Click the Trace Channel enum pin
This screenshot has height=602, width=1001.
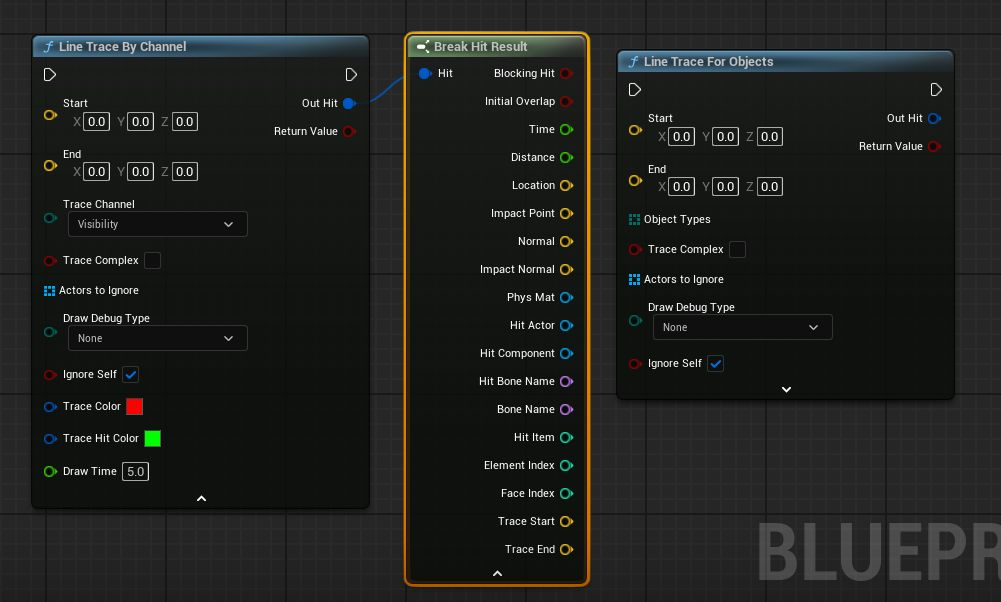tap(50, 218)
